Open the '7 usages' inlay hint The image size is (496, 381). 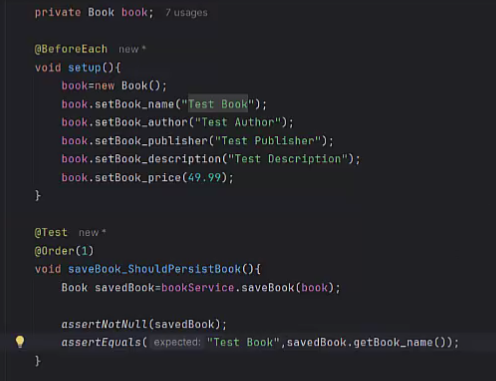pyautogui.click(x=186, y=13)
